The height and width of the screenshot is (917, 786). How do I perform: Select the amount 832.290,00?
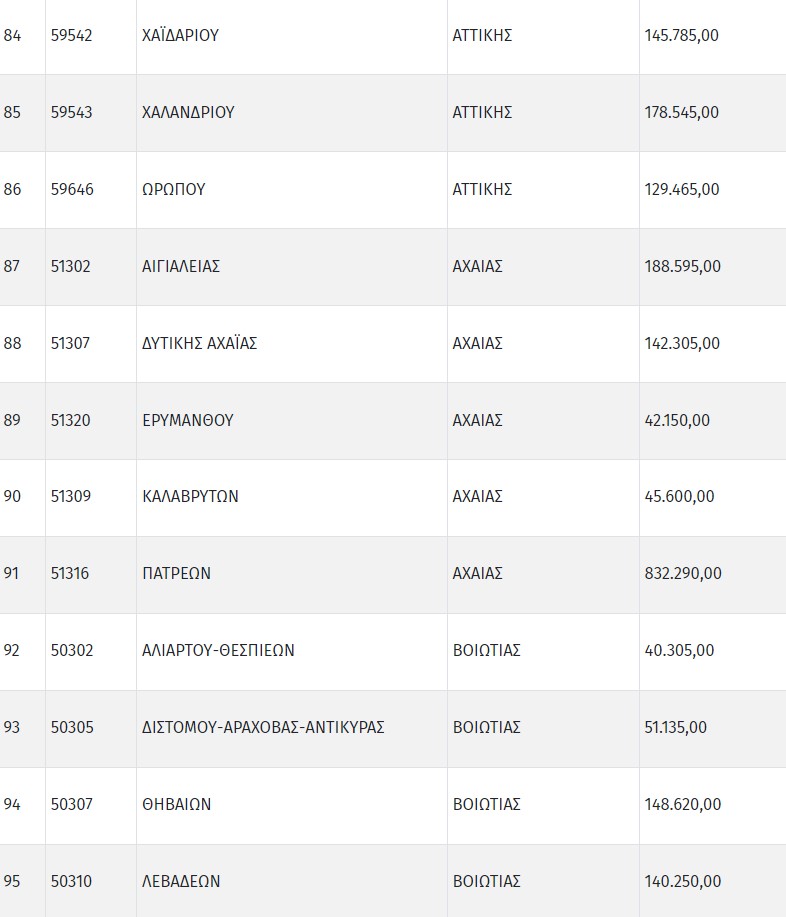[683, 574]
